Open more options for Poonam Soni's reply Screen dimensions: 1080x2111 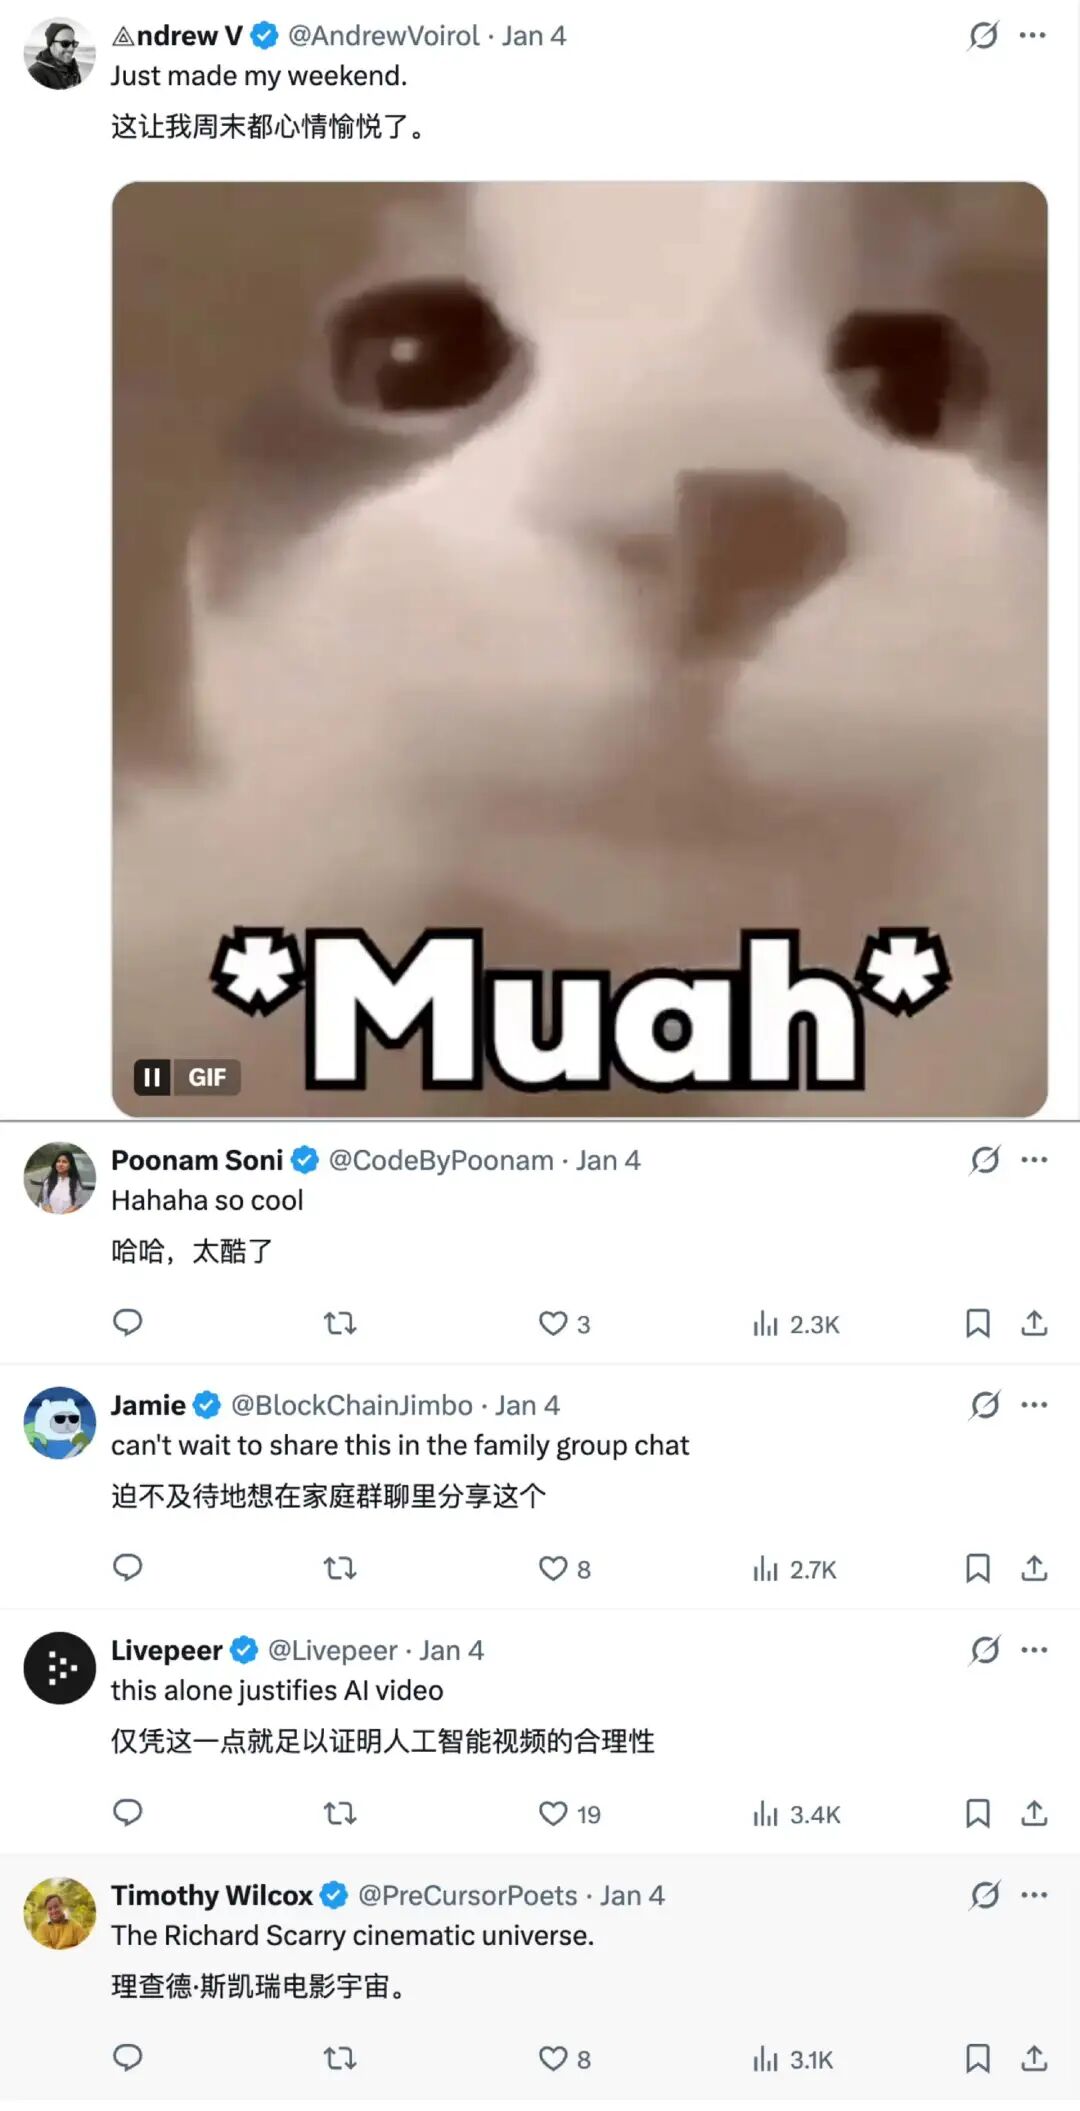[x=1034, y=1160]
